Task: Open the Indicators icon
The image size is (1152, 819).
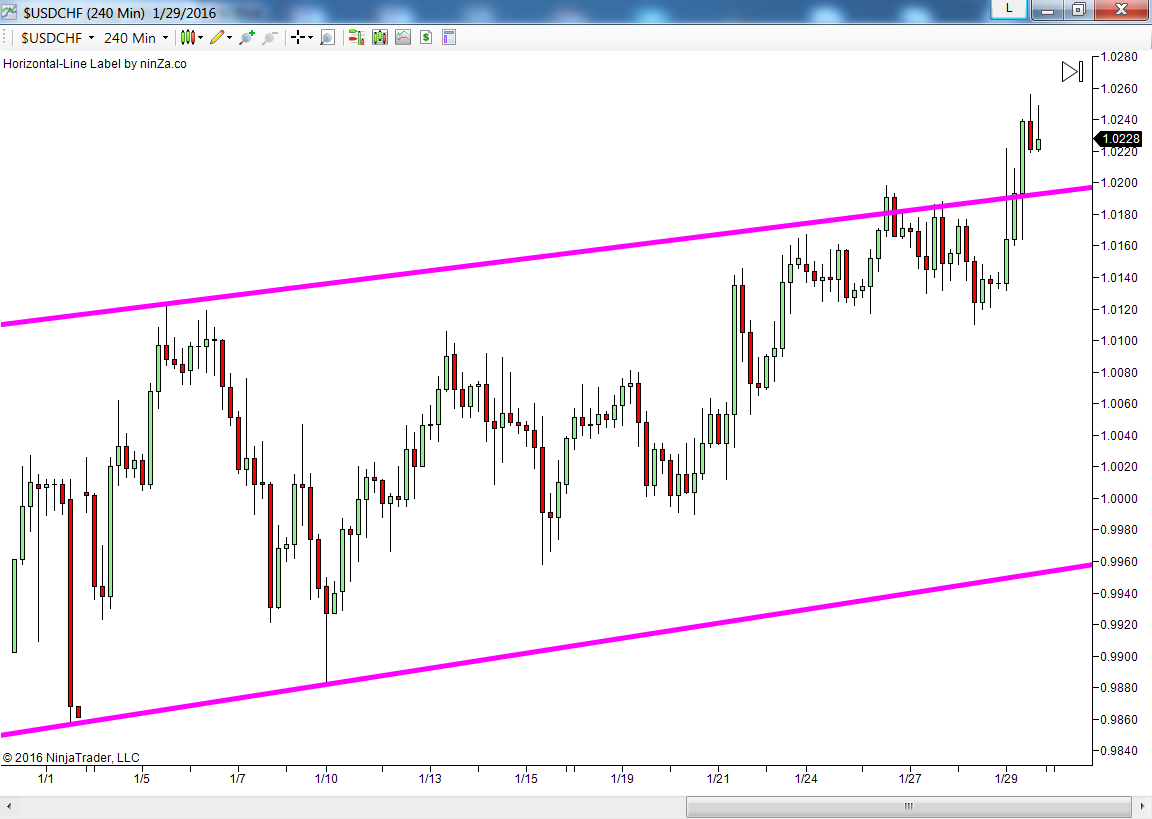Action: pos(403,37)
